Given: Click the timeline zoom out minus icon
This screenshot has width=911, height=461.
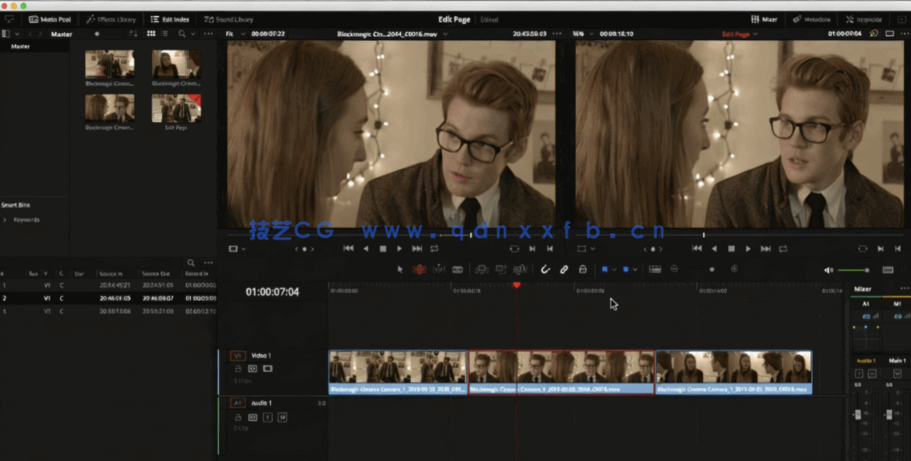Looking at the screenshot, I should click(674, 269).
